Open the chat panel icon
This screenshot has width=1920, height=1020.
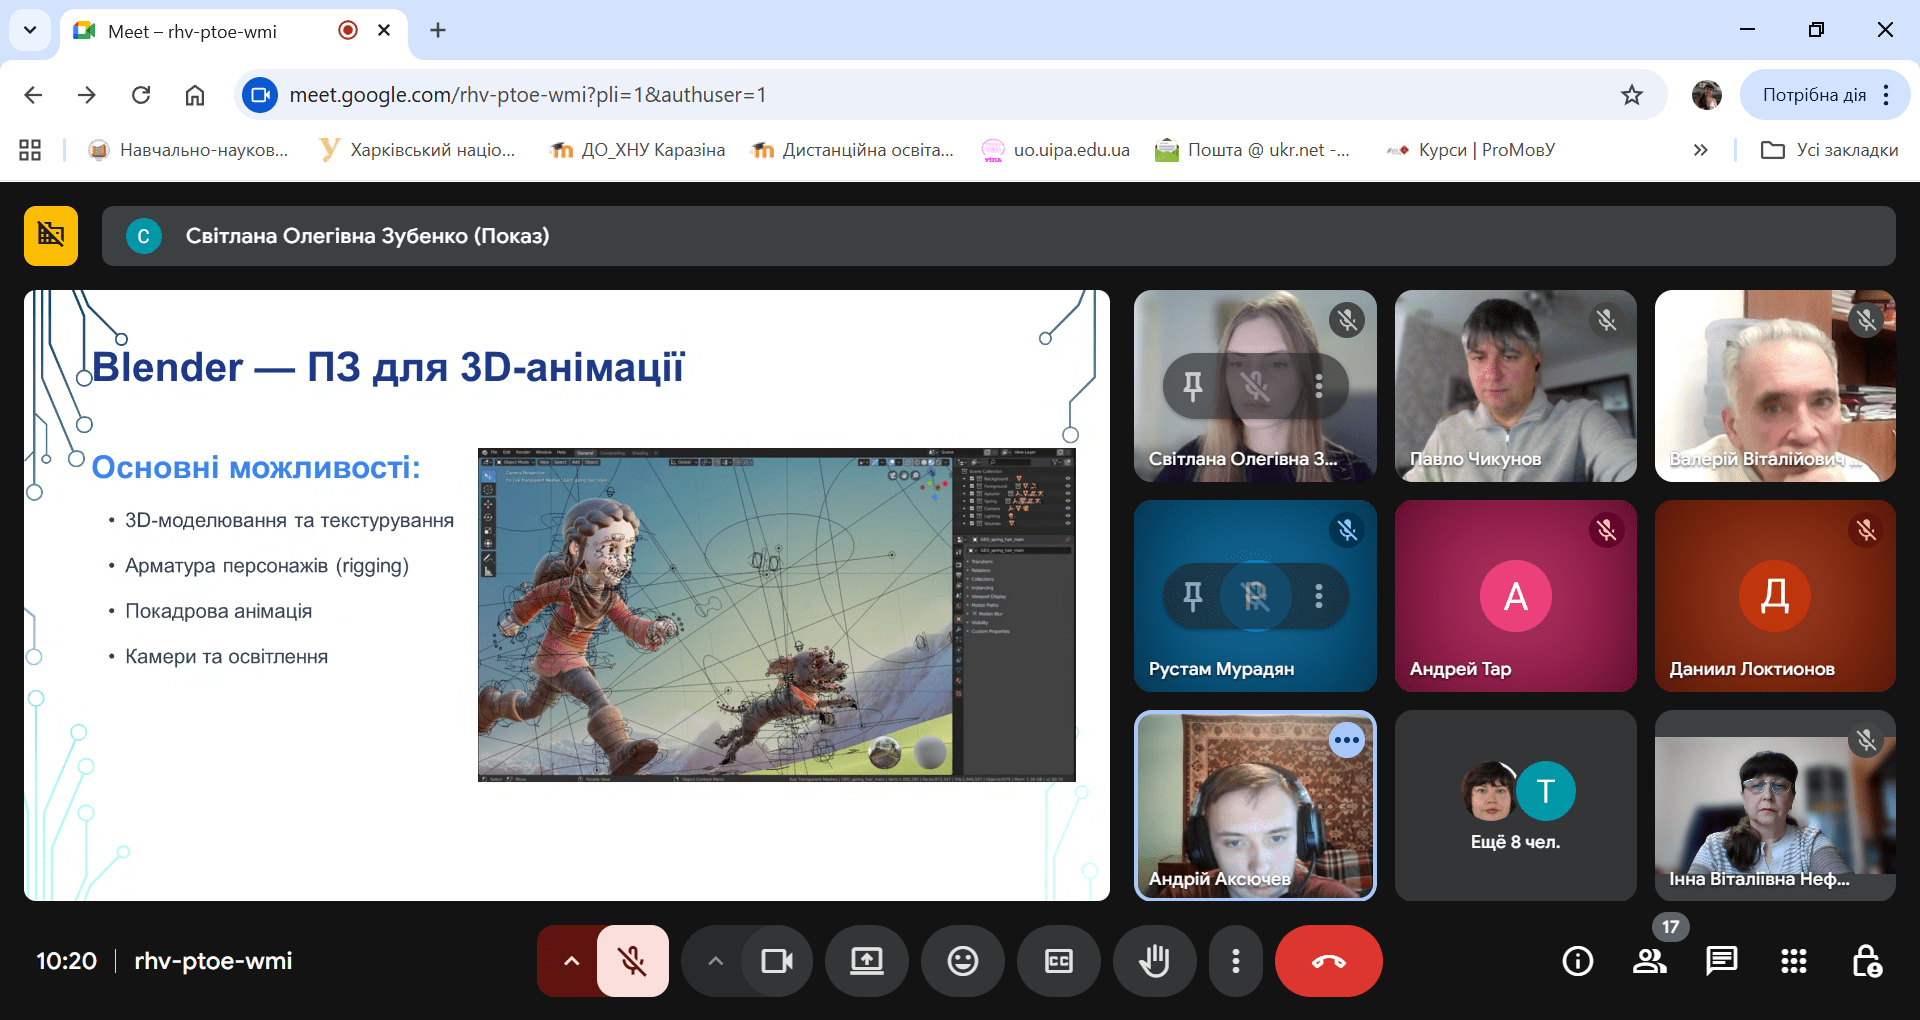pyautogui.click(x=1721, y=961)
